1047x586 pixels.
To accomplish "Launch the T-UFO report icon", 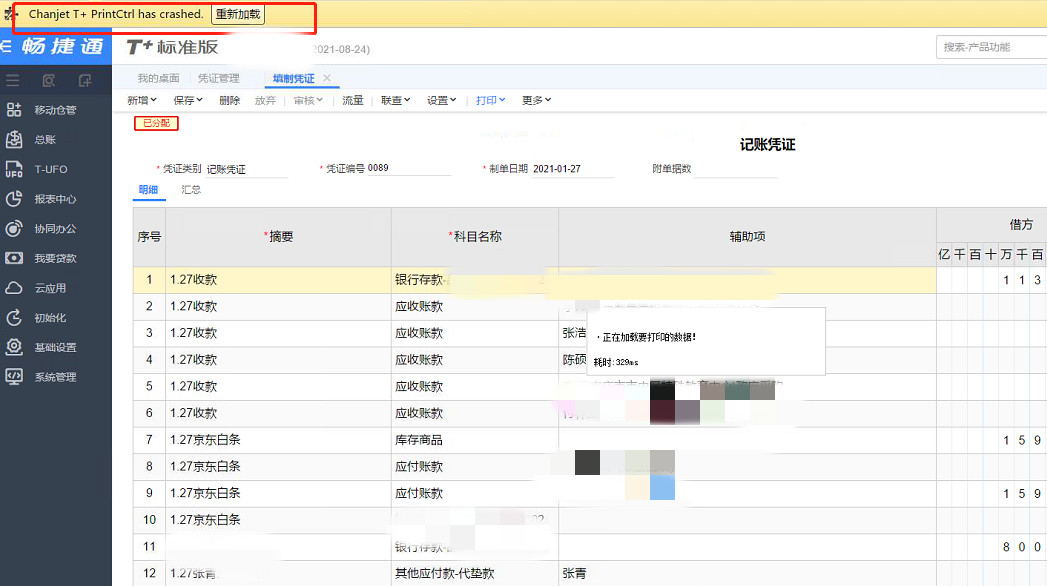I will point(14,169).
